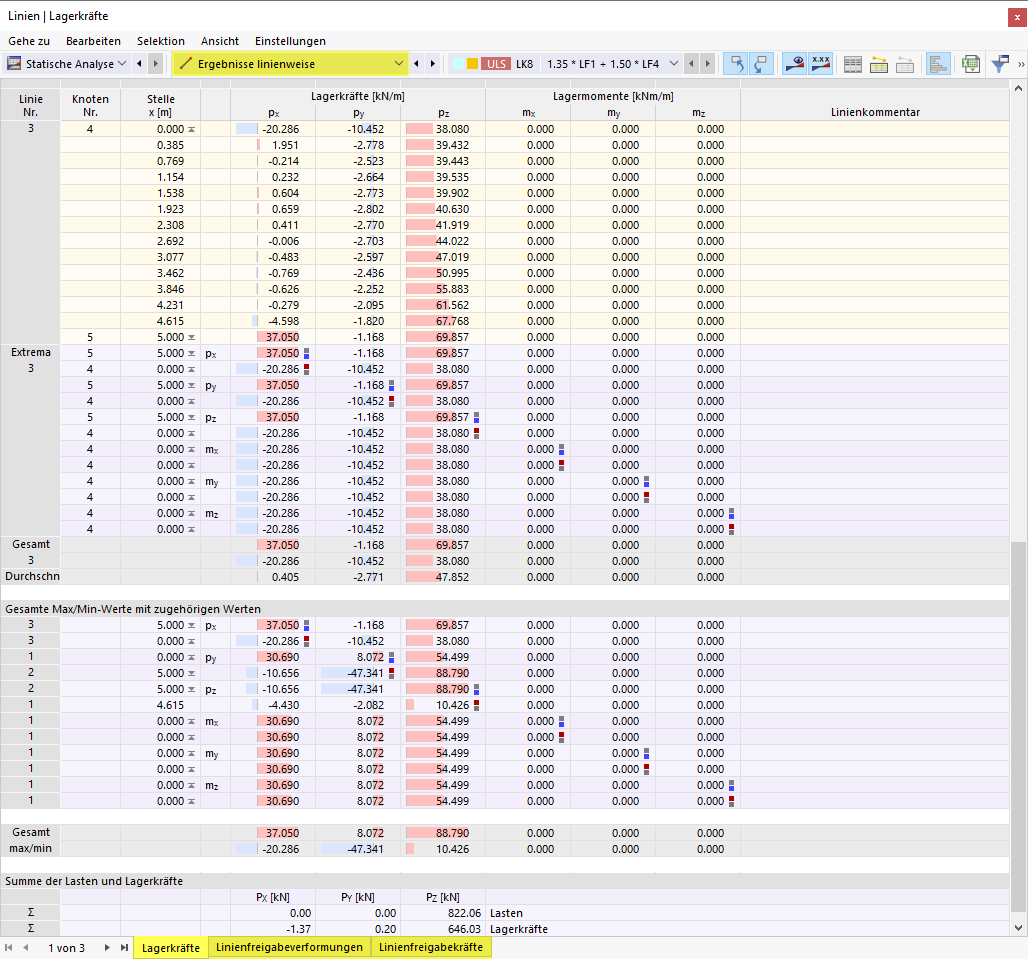Viewport: 1028px width, 959px height.
Task: Jump to last page in navigator
Action: tap(124, 948)
